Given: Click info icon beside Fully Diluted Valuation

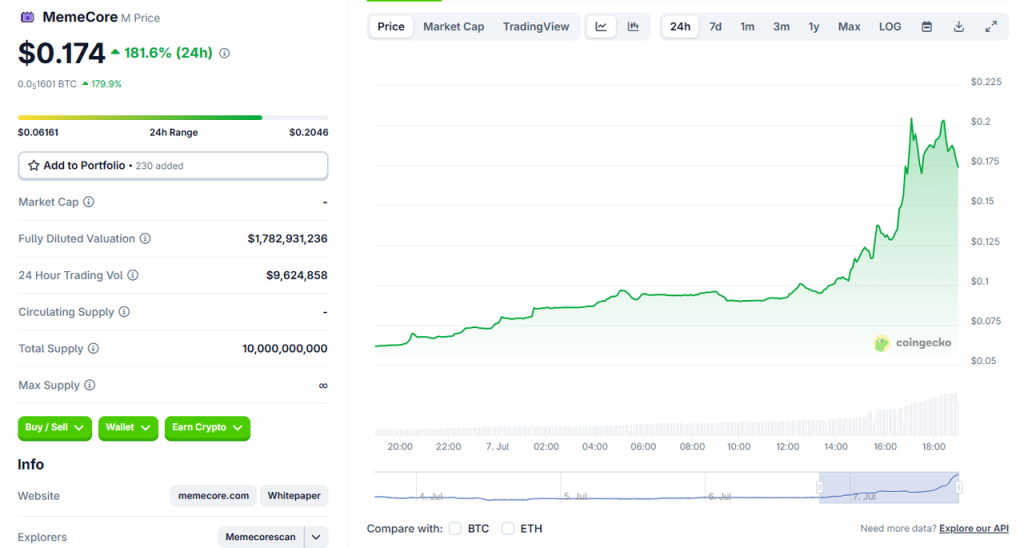Looking at the screenshot, I should 145,239.
